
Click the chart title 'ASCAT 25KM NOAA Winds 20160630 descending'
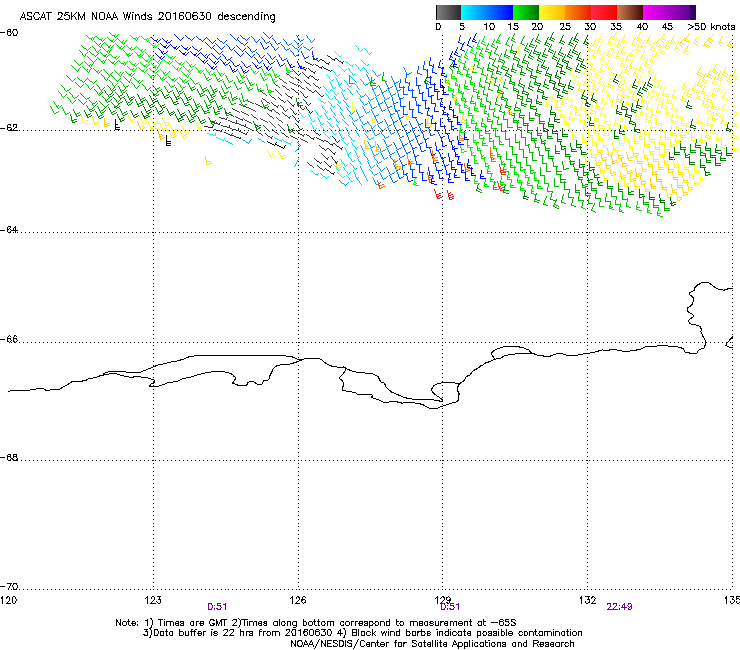pyautogui.click(x=147, y=17)
